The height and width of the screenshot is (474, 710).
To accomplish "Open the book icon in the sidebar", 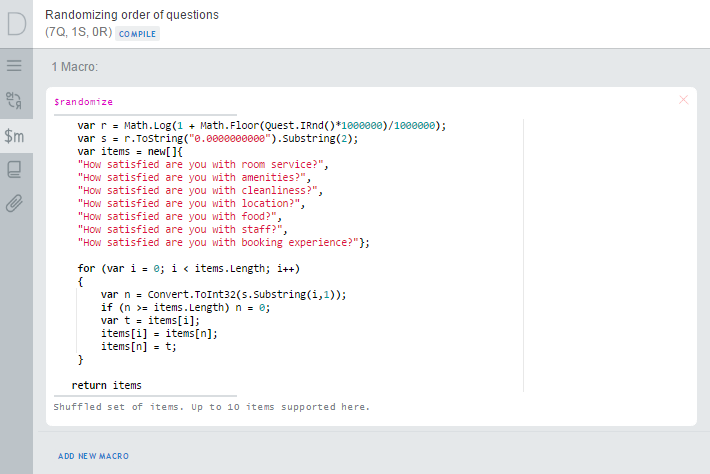I will [x=15, y=169].
